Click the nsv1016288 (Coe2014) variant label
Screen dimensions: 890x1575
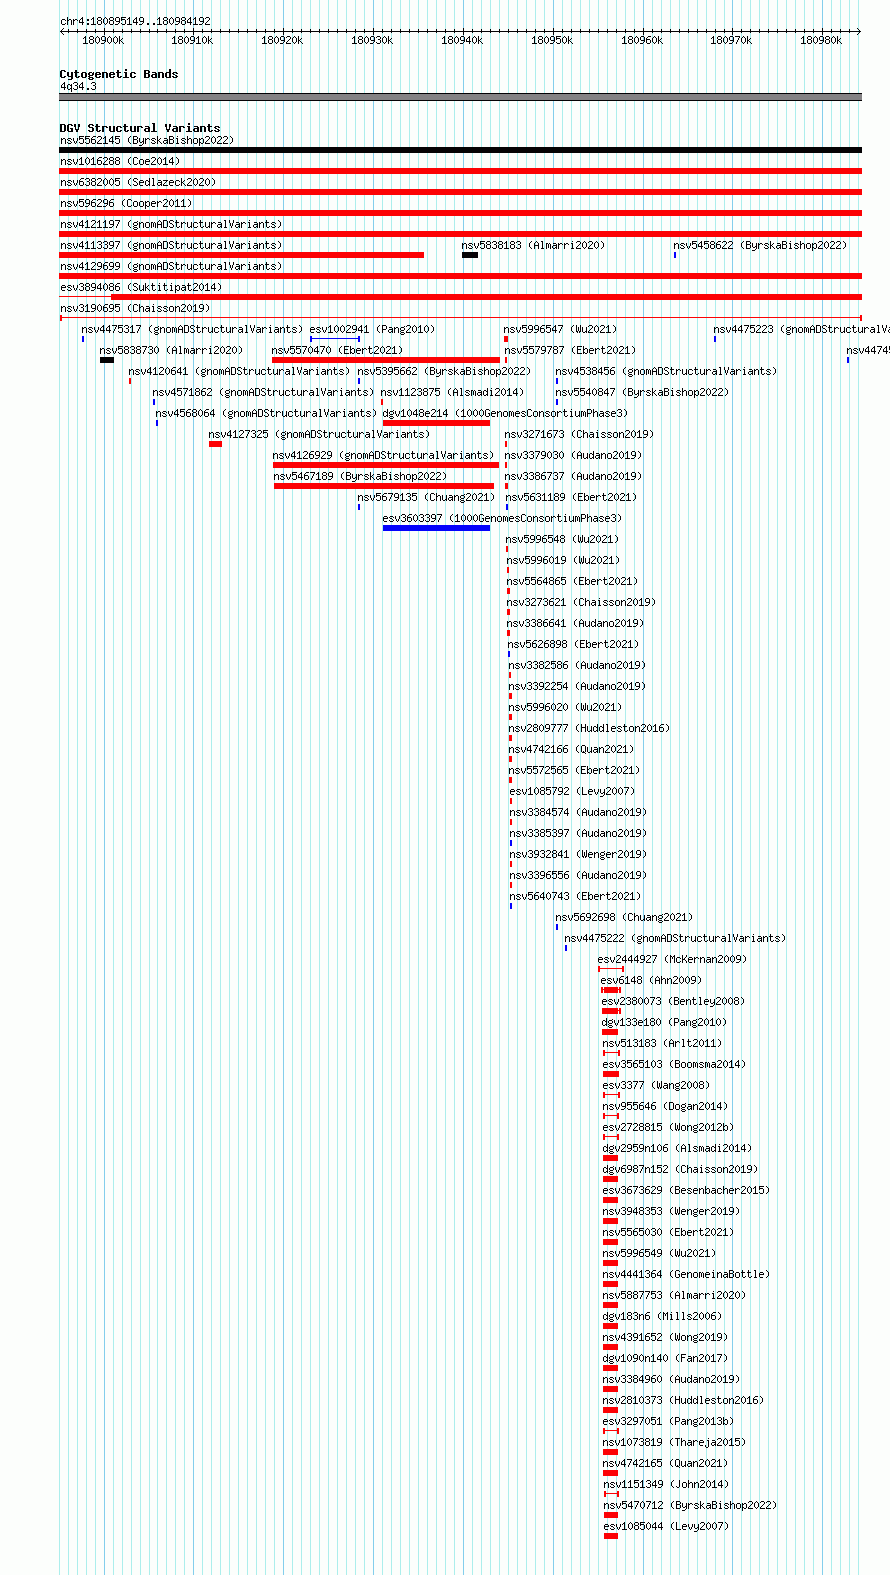120,162
